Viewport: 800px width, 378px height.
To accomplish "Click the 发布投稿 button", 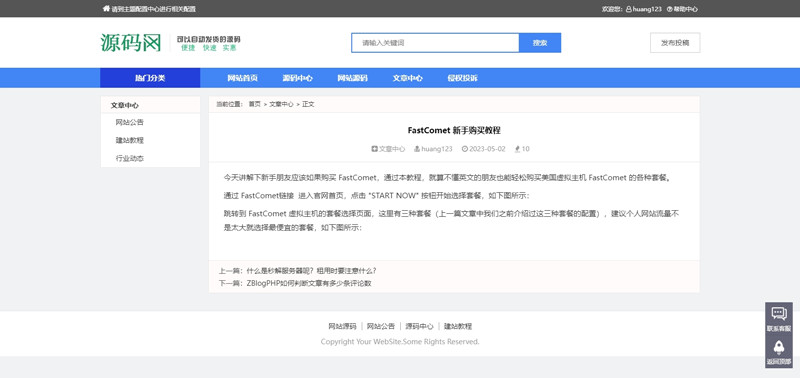I will (x=675, y=43).
